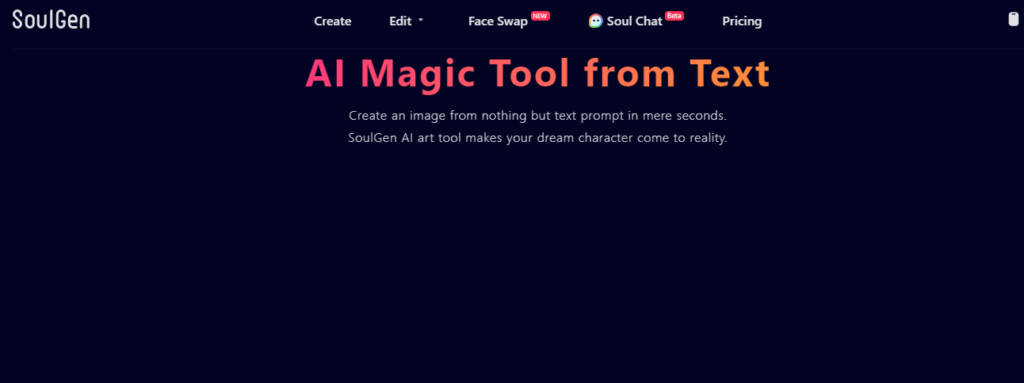The image size is (1024, 383).
Task: Click 'Create an image from nothing' text line
Action: click(537, 116)
